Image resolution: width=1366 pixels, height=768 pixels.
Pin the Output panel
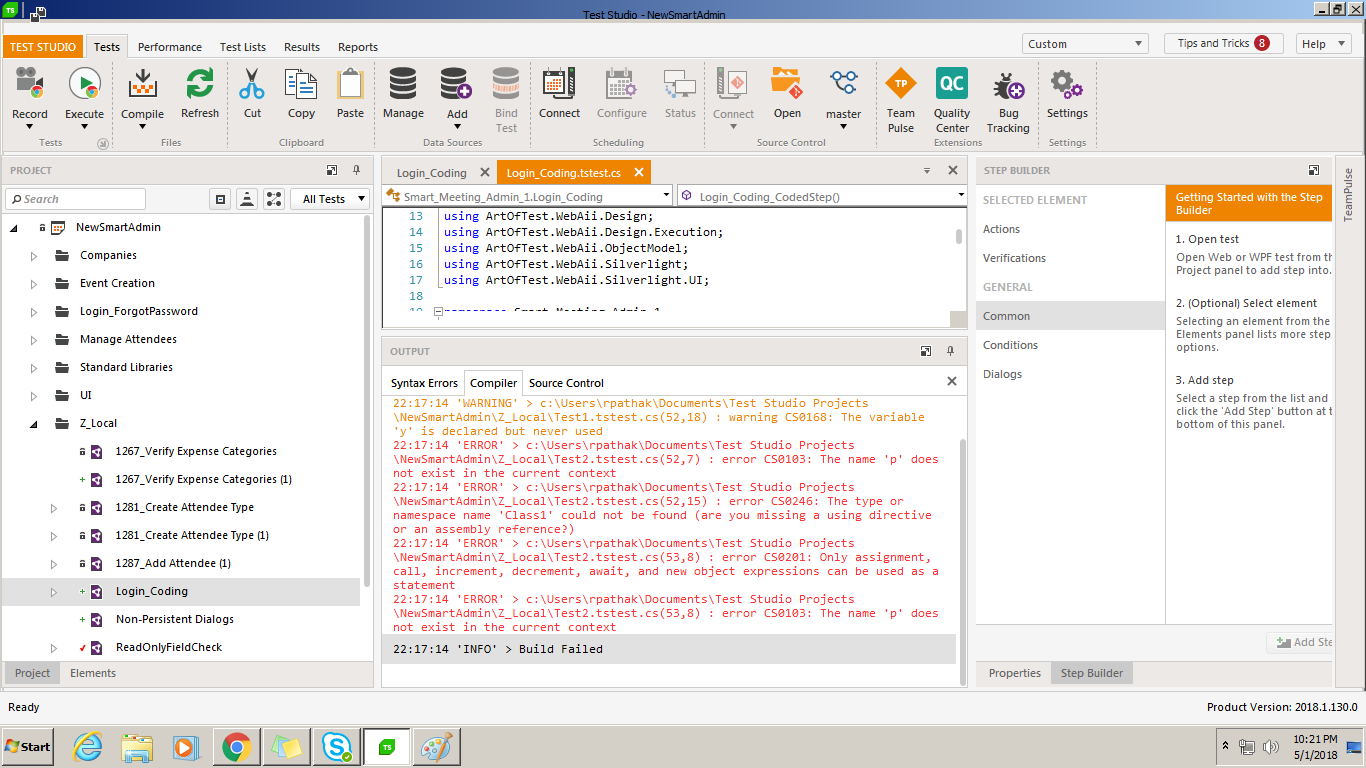(950, 351)
